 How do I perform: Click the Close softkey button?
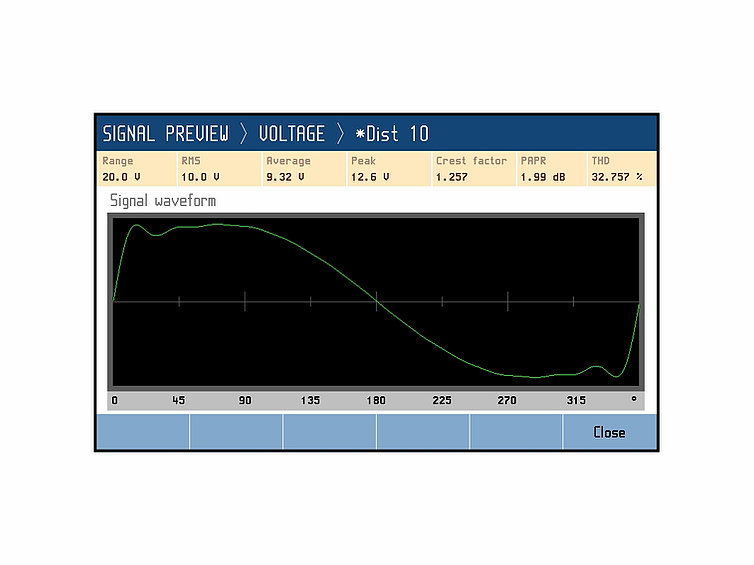click(609, 432)
